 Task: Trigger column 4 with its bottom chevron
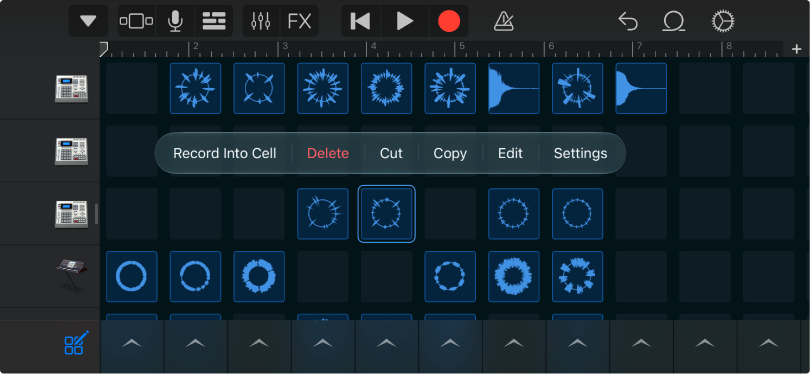click(323, 343)
